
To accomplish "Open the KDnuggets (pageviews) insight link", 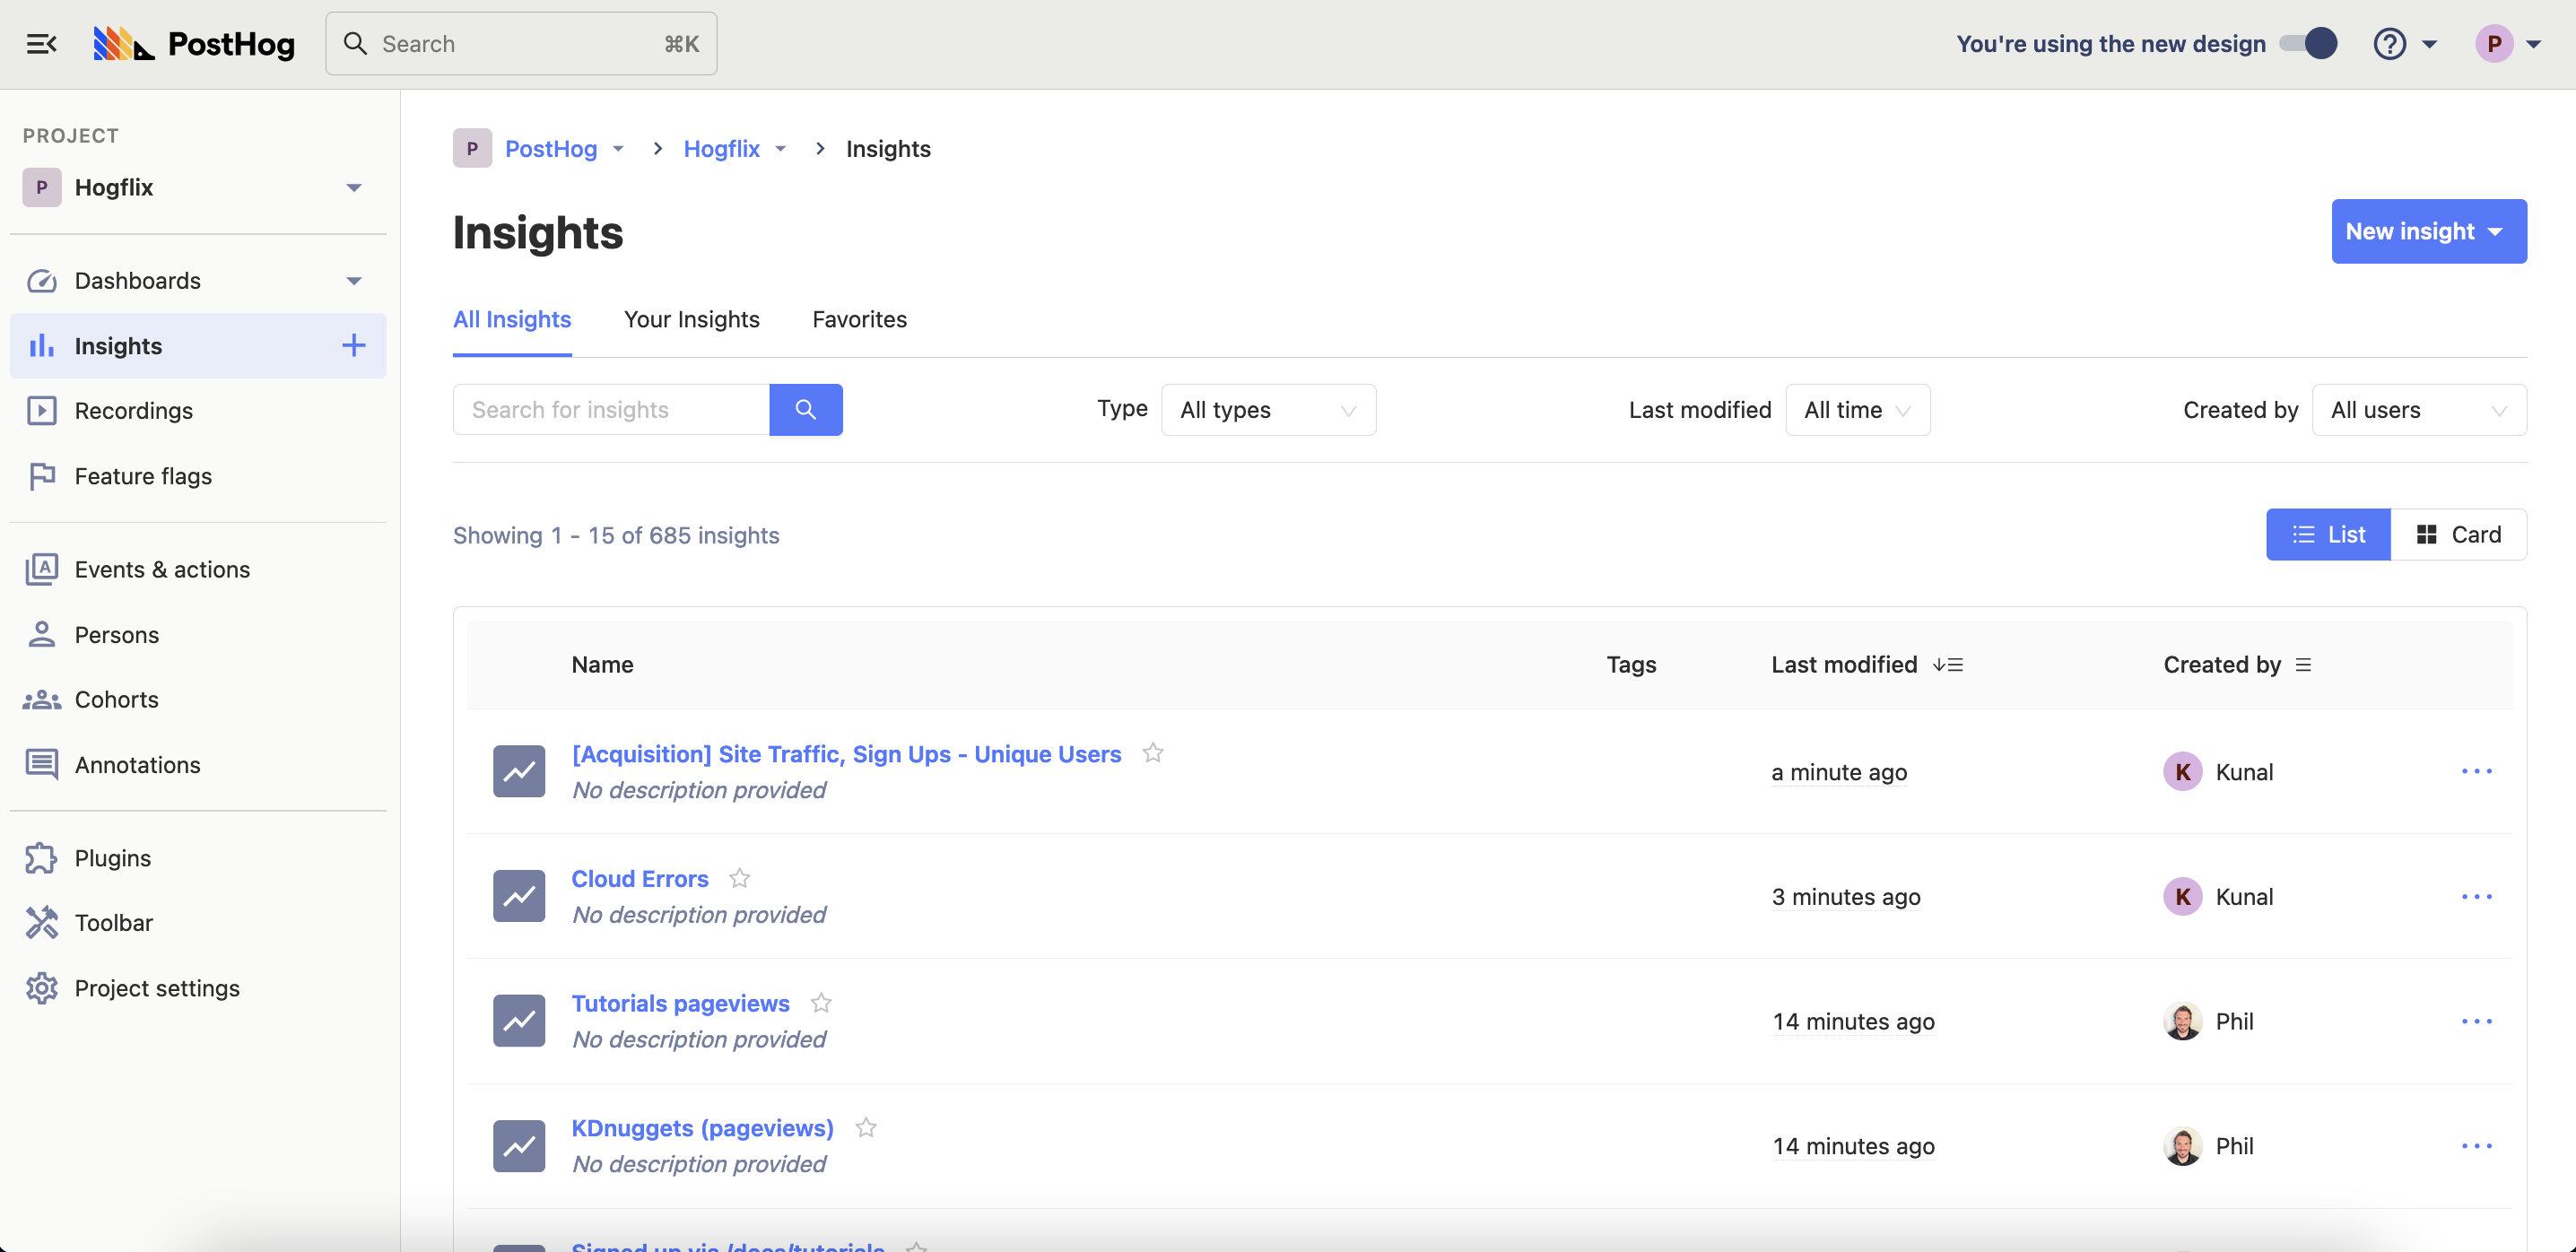I will [x=702, y=1127].
